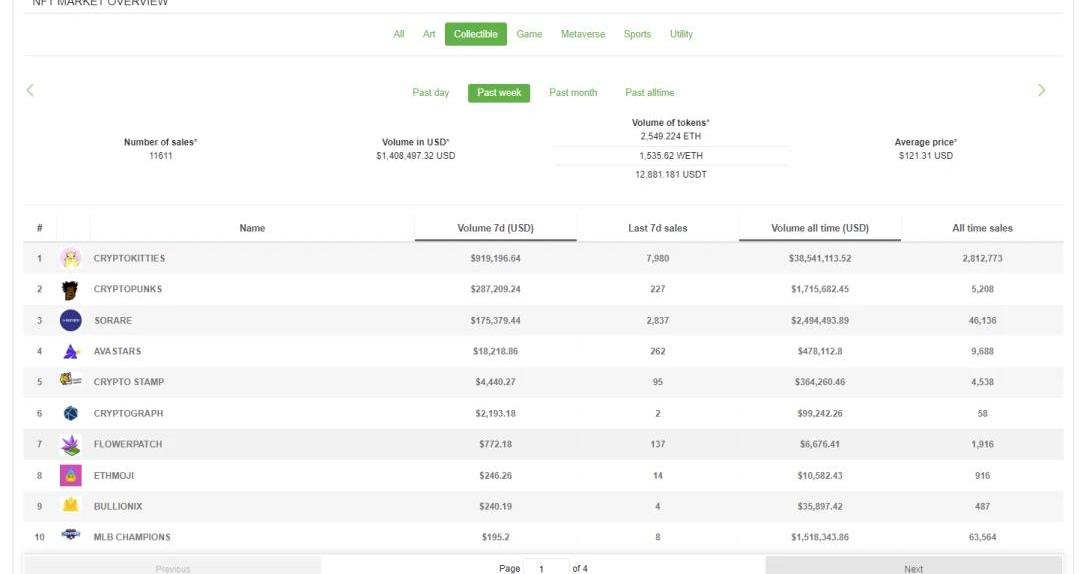Switch time range to Past week

[x=499, y=92]
